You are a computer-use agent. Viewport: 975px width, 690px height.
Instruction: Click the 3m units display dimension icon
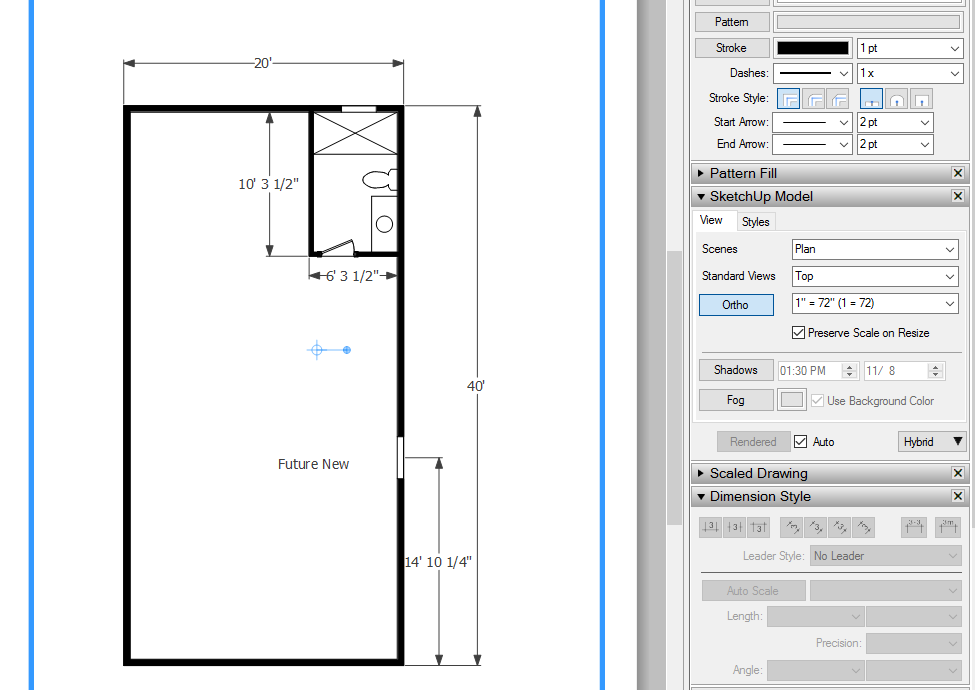pyautogui.click(x=948, y=527)
